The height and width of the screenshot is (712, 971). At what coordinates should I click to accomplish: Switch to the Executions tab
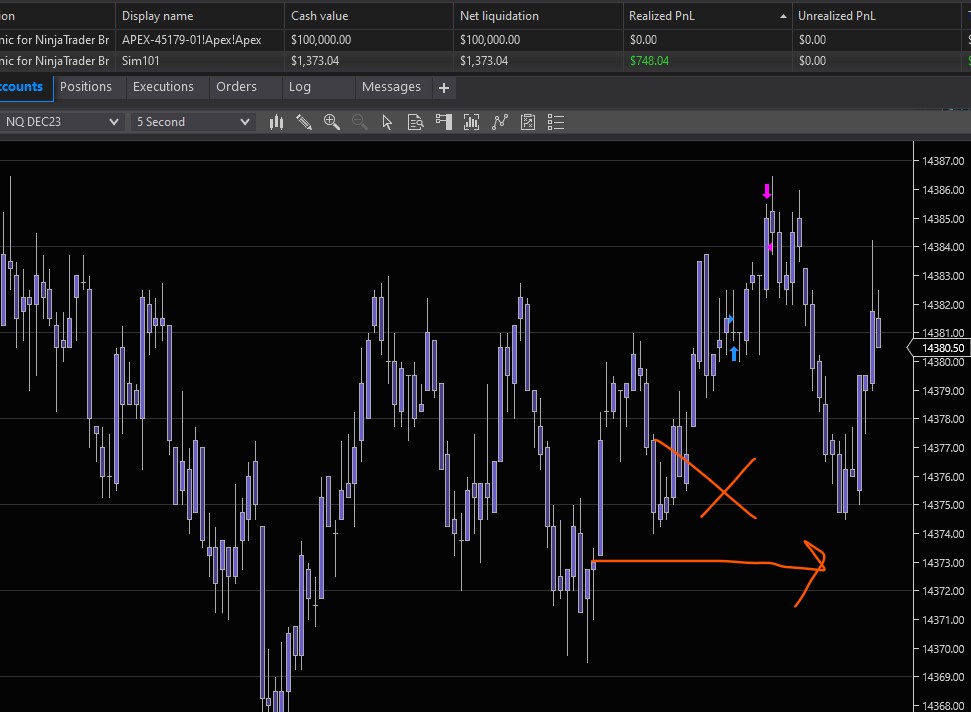(163, 87)
